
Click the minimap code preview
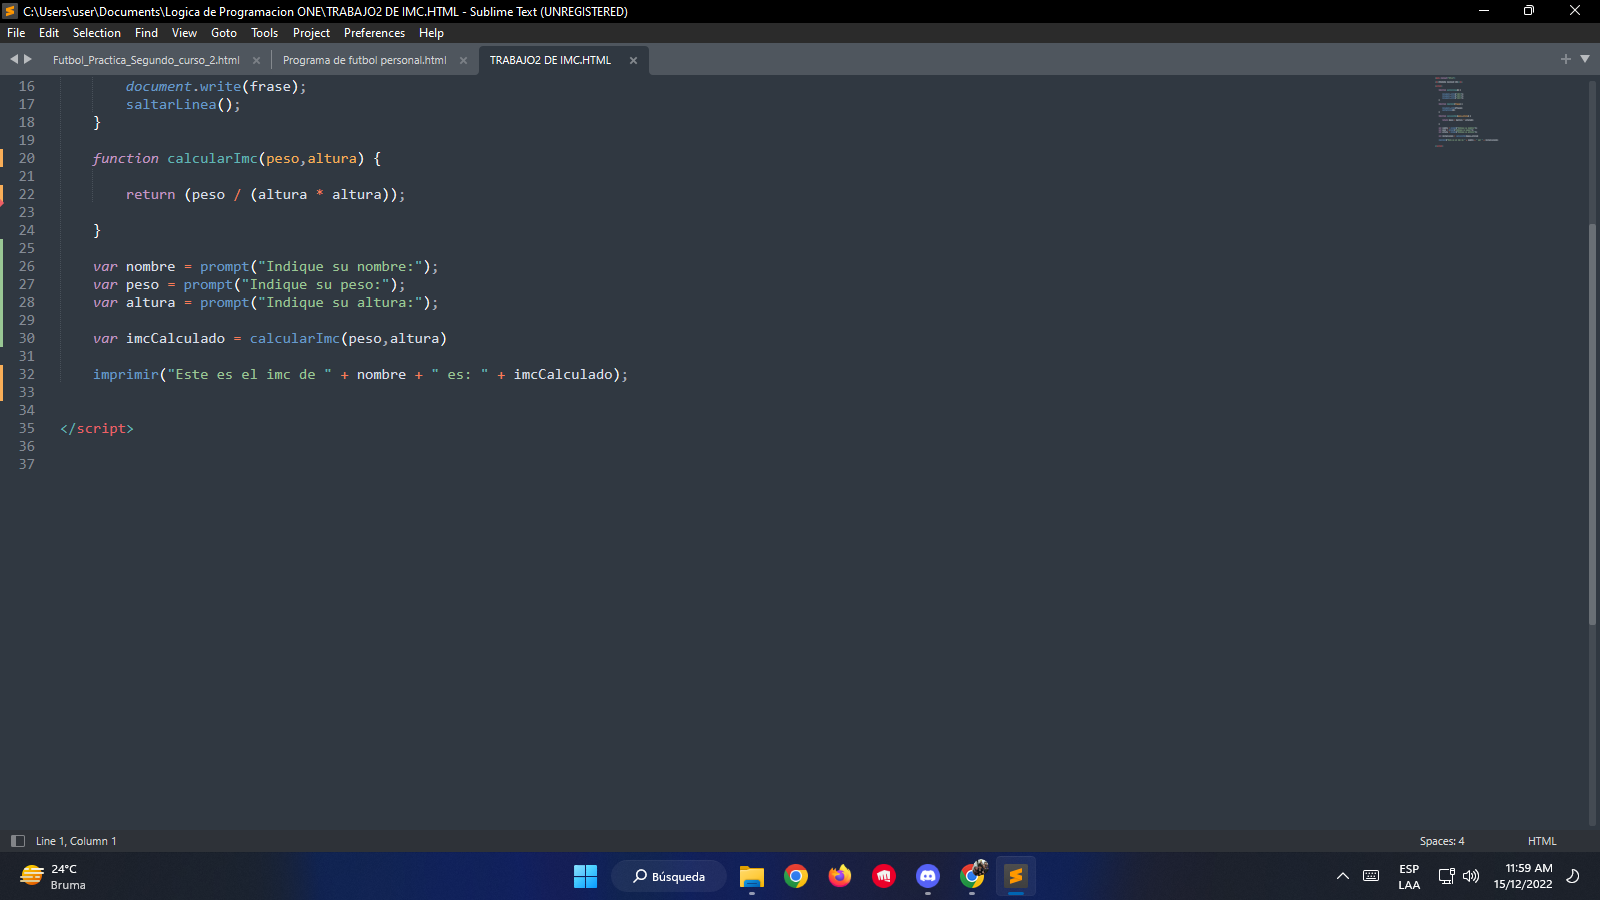[x=1466, y=111]
